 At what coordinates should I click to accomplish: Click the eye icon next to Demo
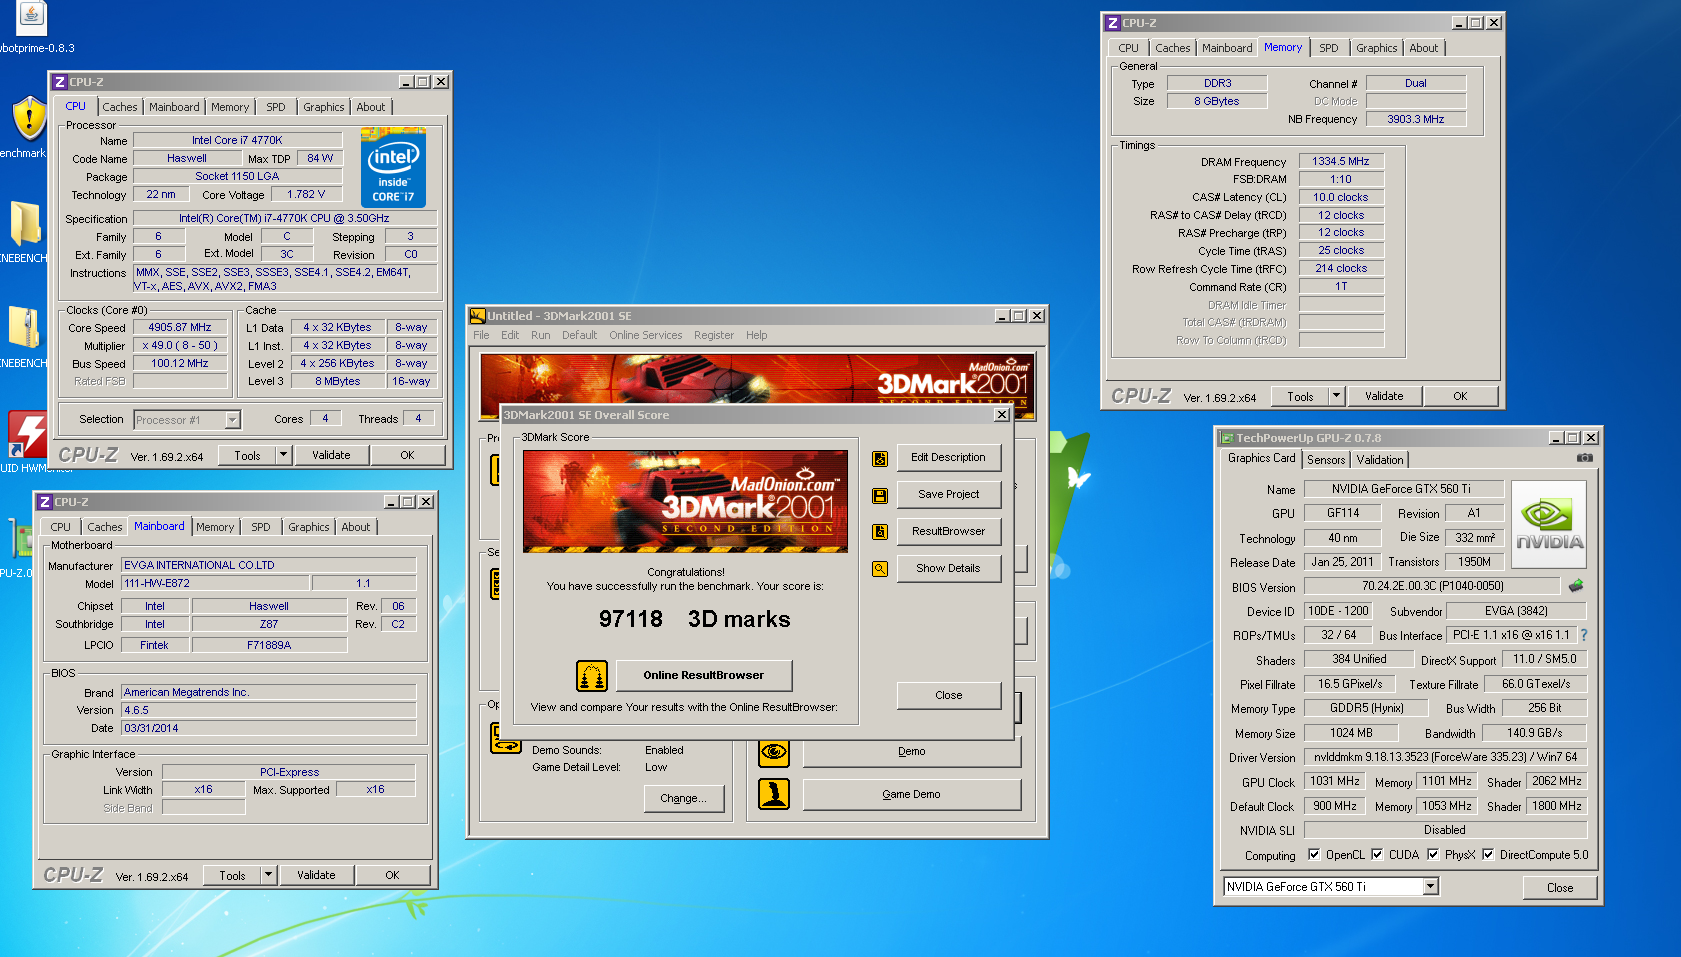(774, 751)
